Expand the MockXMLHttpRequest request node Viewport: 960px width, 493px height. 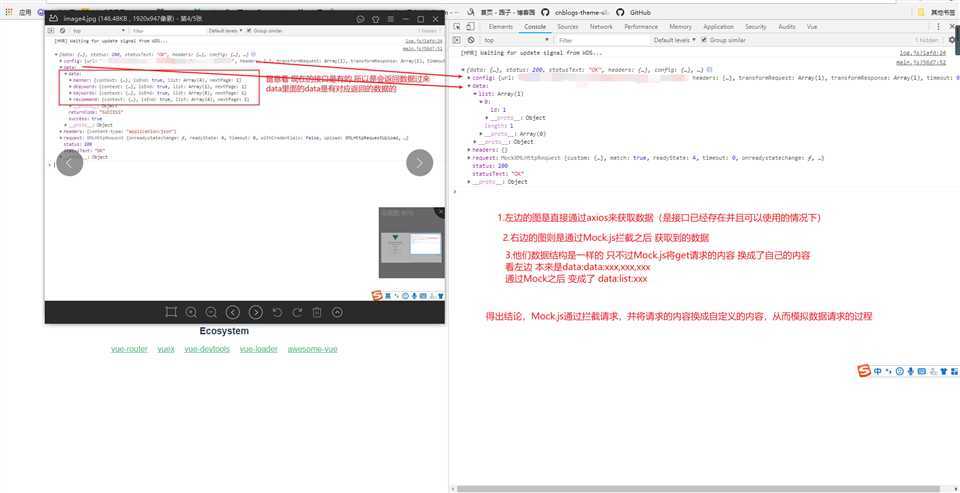tap(469, 158)
